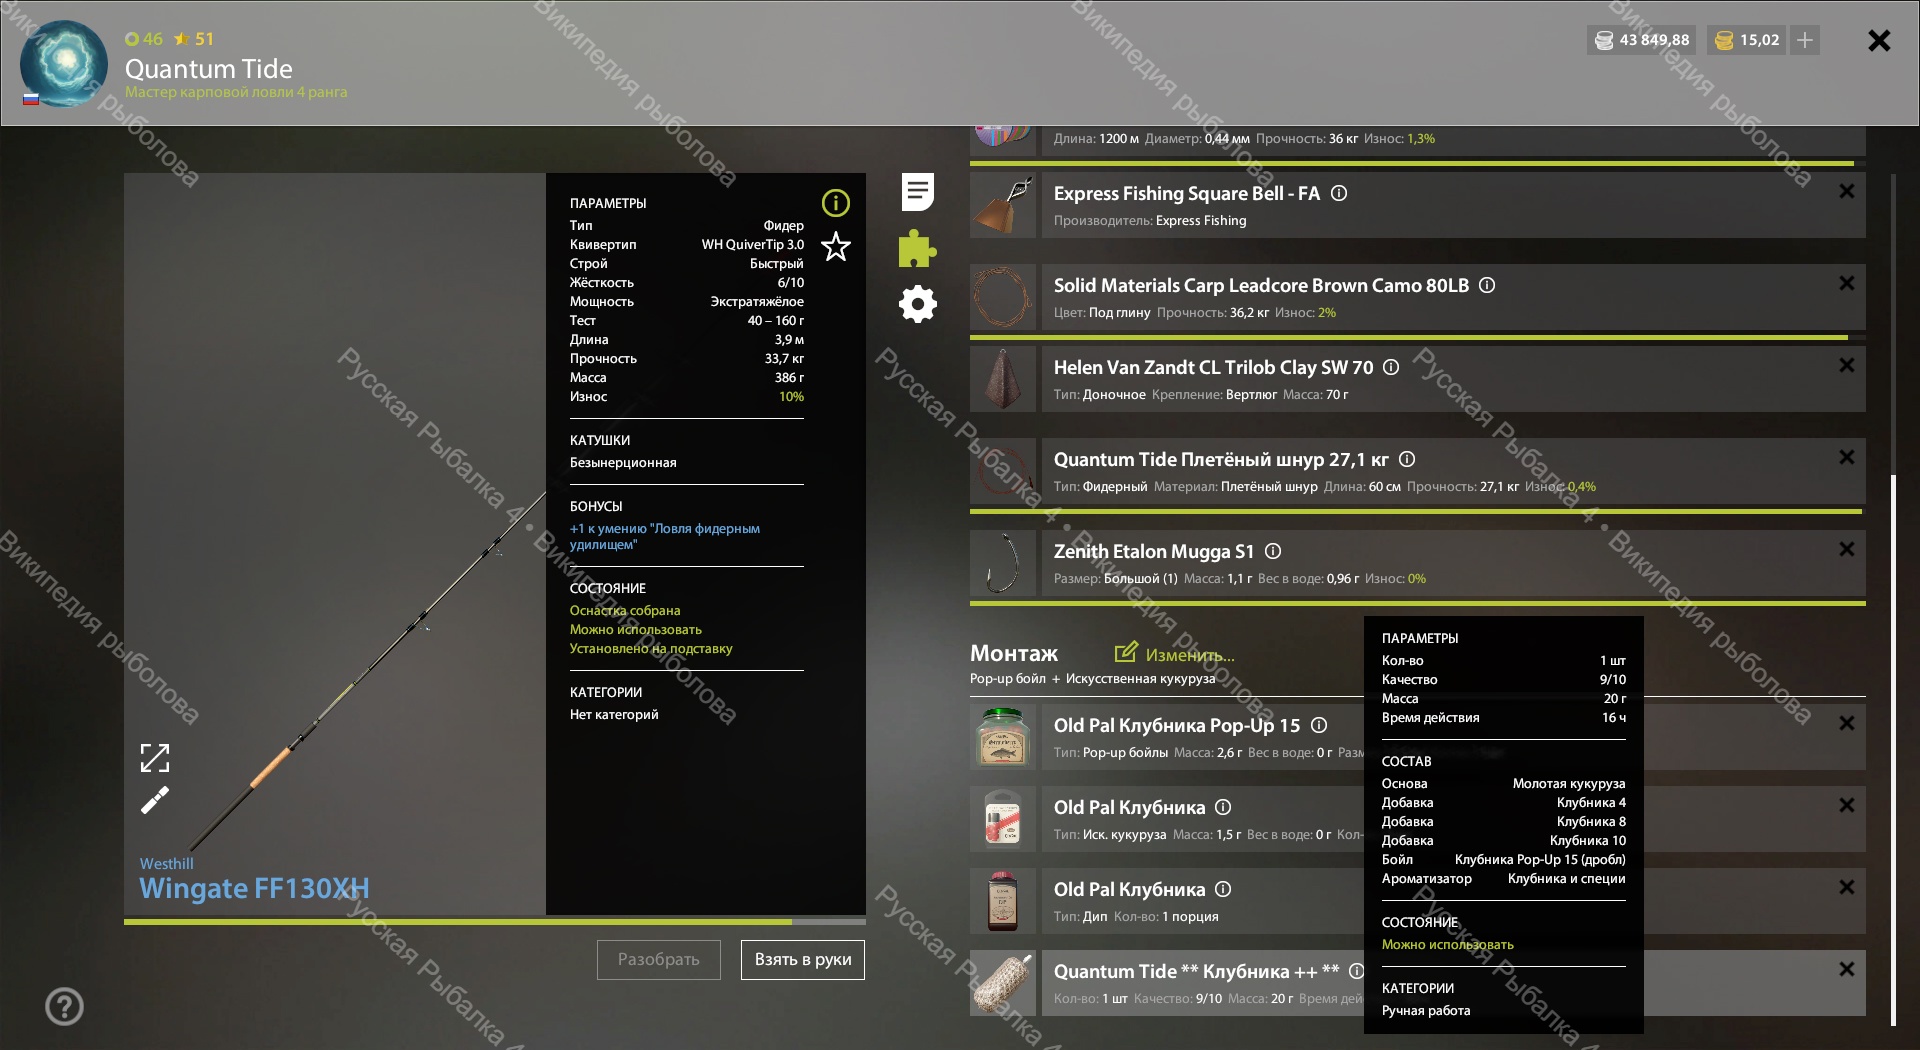
Task: Show info for Old Pal Клубника dip
Action: (1223, 889)
